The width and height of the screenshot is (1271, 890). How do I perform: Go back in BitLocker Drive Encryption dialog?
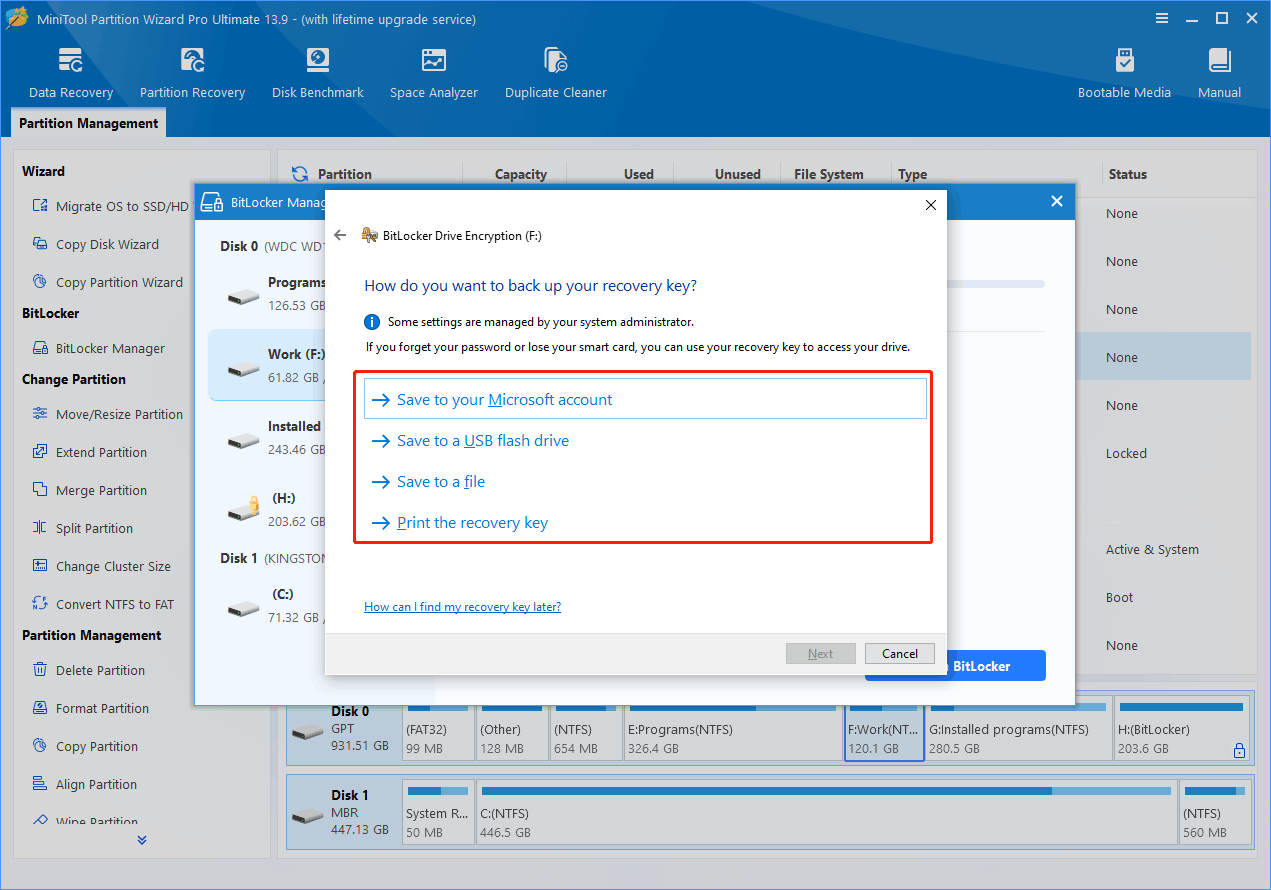[340, 235]
